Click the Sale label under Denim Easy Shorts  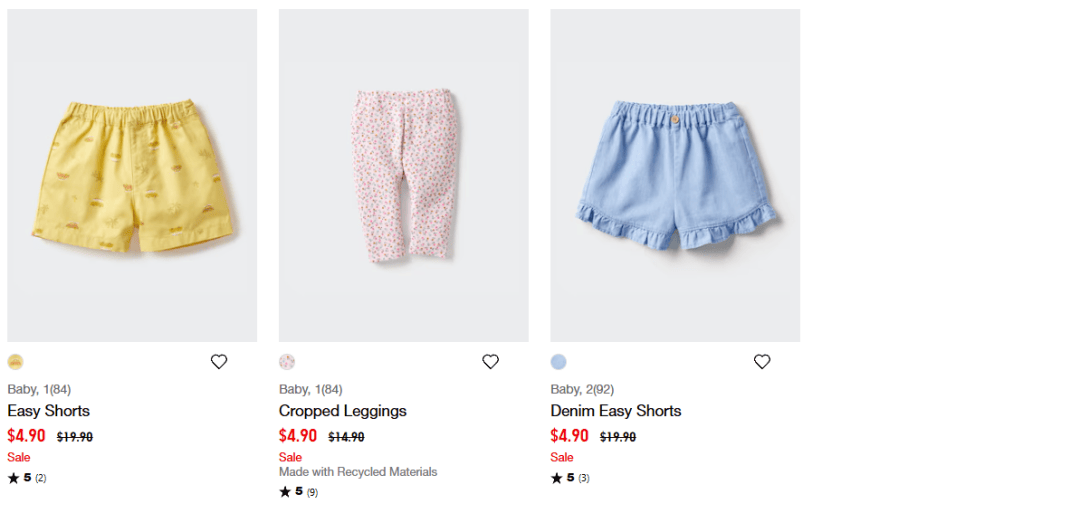[x=561, y=457]
